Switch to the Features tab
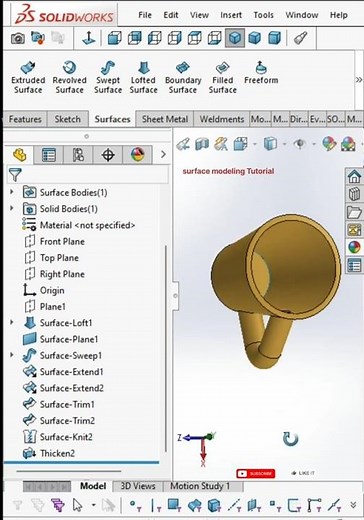The height and width of the screenshot is (520, 364). 25,119
